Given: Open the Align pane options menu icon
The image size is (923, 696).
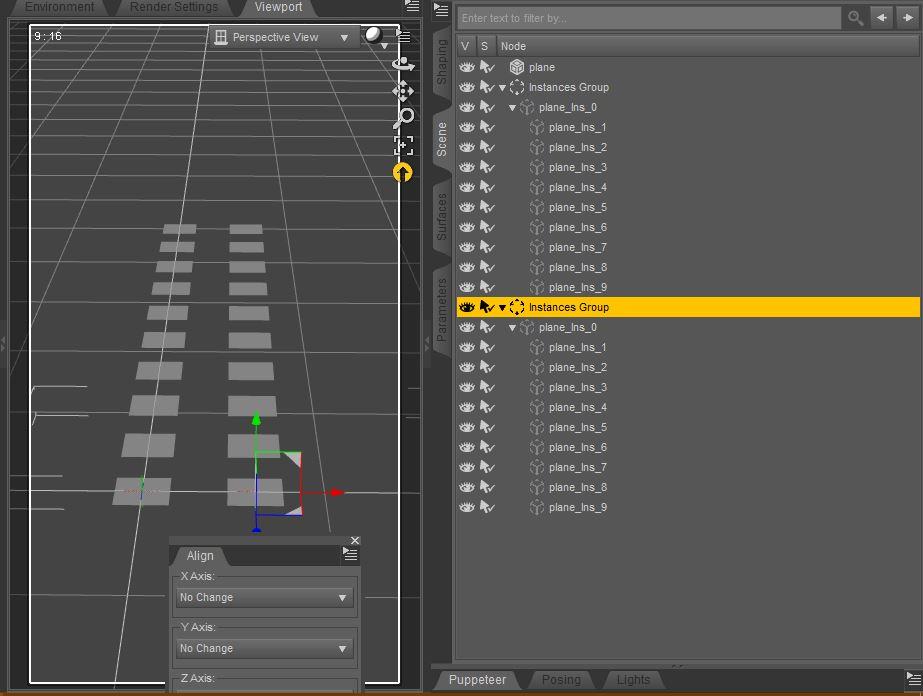Looking at the screenshot, I should tap(350, 554).
